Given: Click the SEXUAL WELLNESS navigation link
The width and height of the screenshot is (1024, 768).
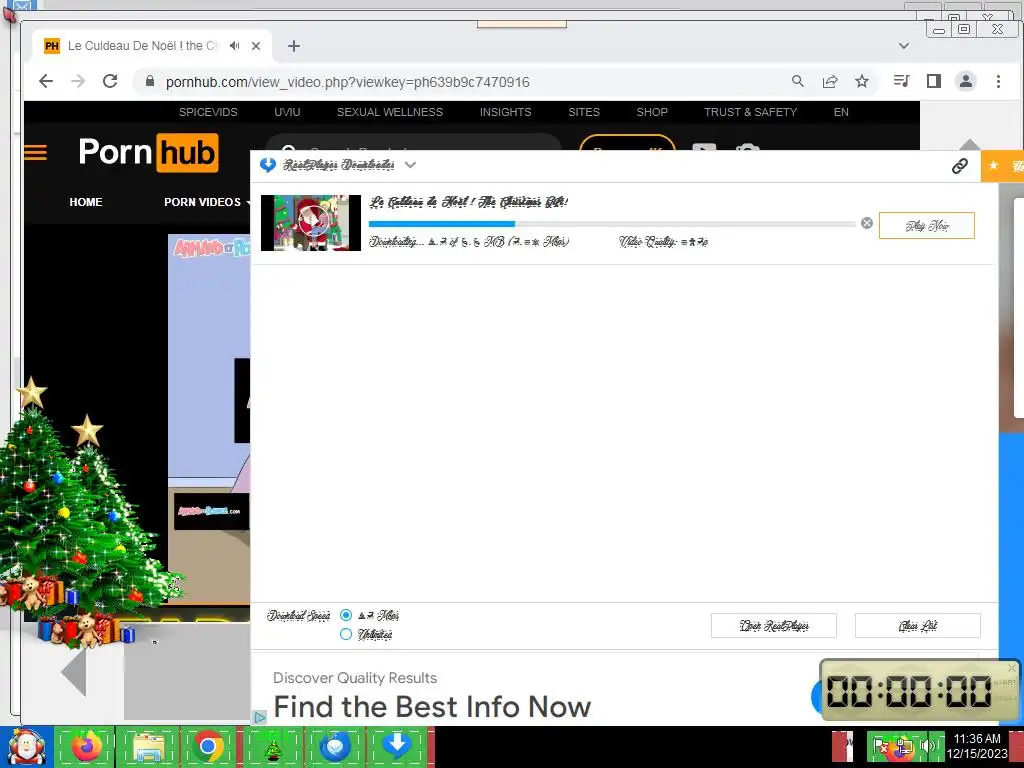Looking at the screenshot, I should pos(390,112).
